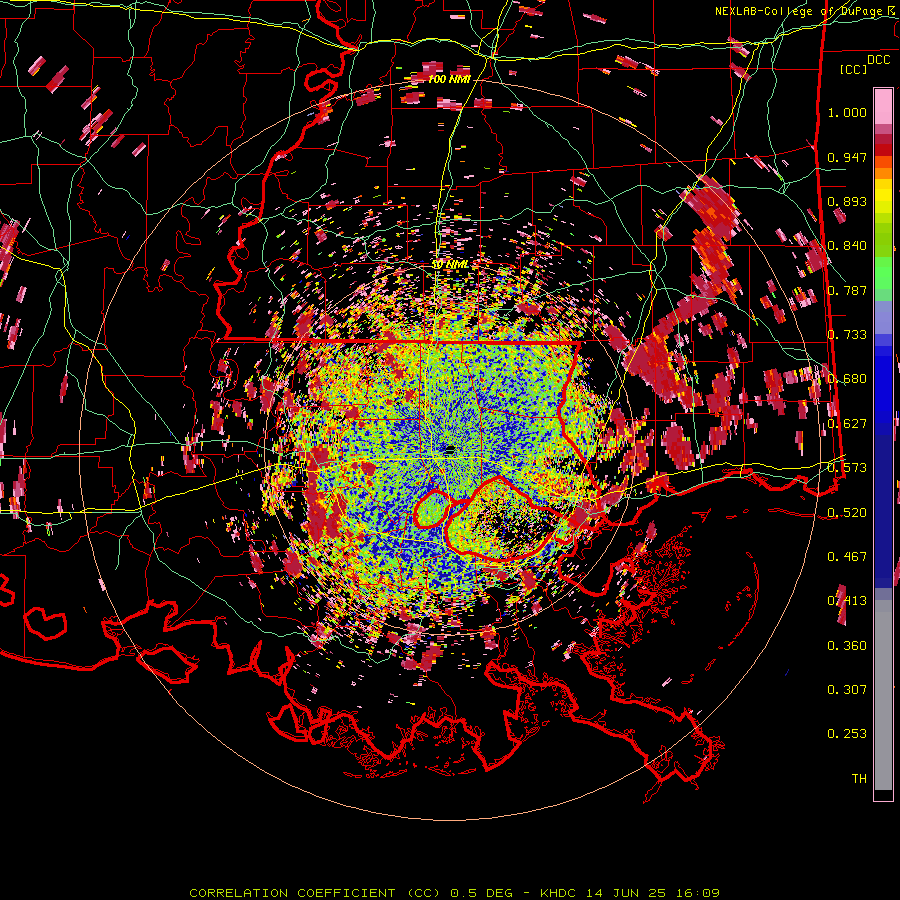900x900 pixels.
Task: Click the KHDC station identifier in caption
Action: coord(560,893)
